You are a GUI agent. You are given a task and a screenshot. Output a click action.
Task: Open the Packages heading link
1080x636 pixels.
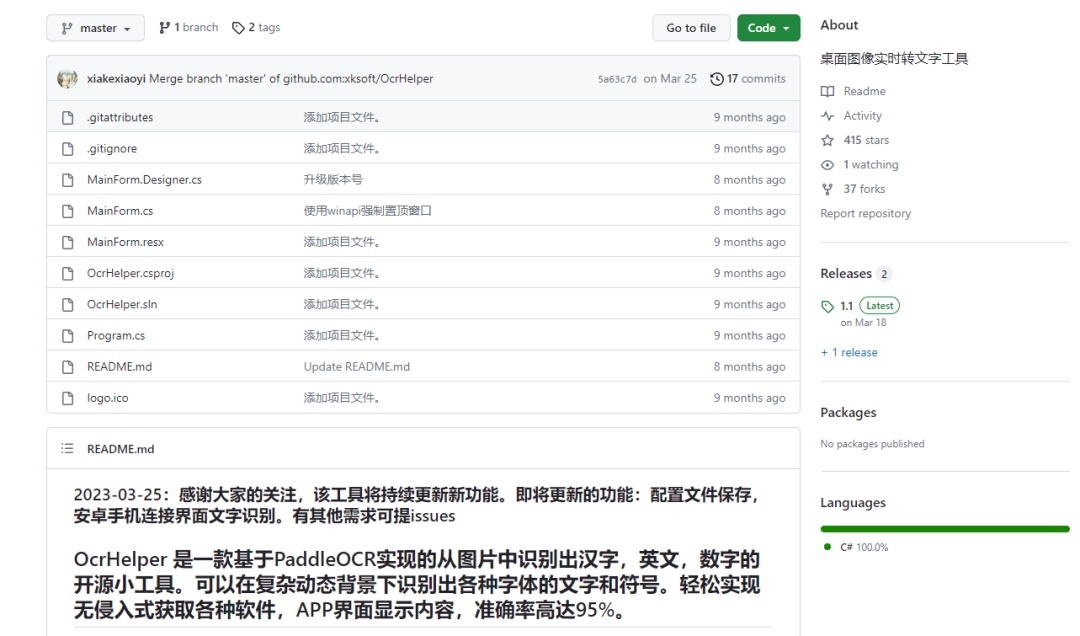tap(848, 413)
